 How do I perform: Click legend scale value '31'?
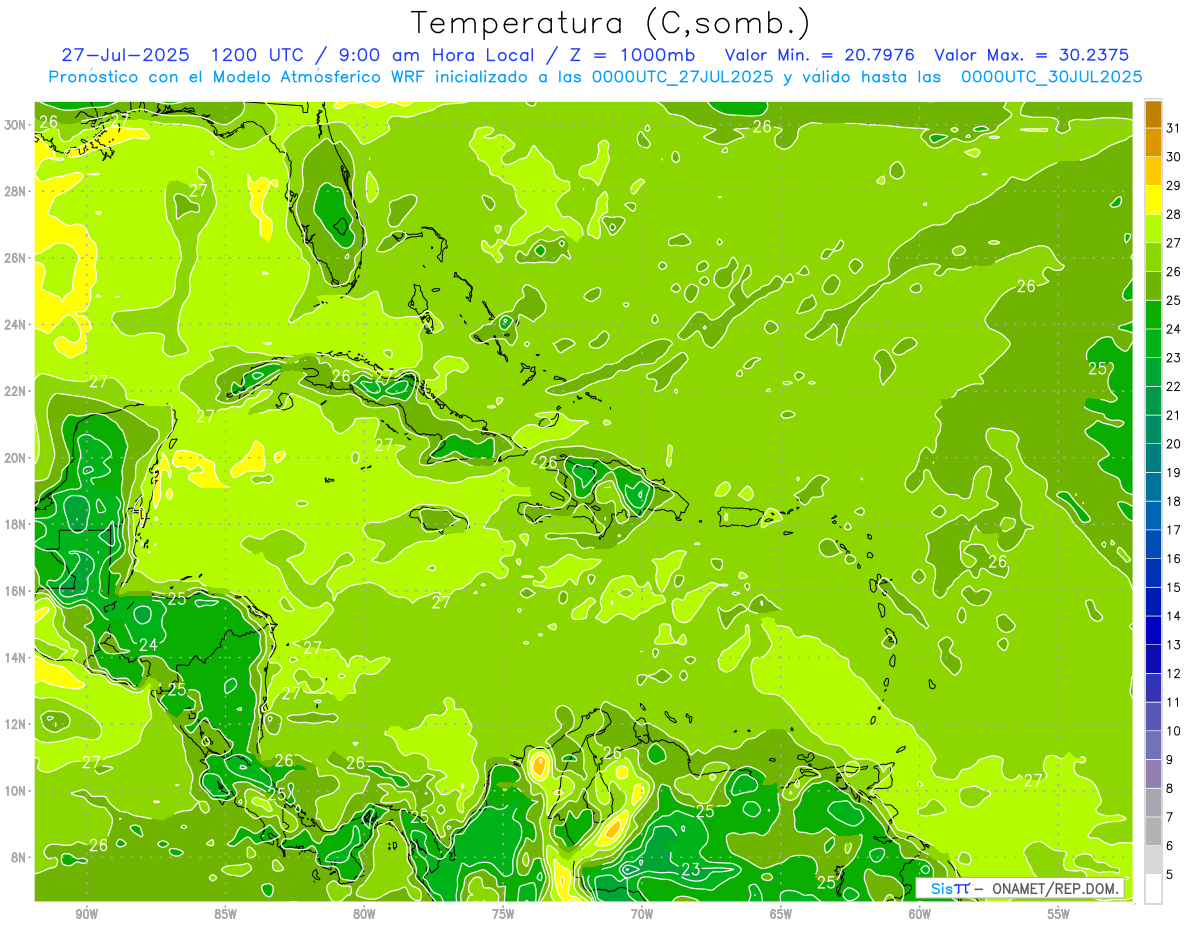click(x=1175, y=128)
